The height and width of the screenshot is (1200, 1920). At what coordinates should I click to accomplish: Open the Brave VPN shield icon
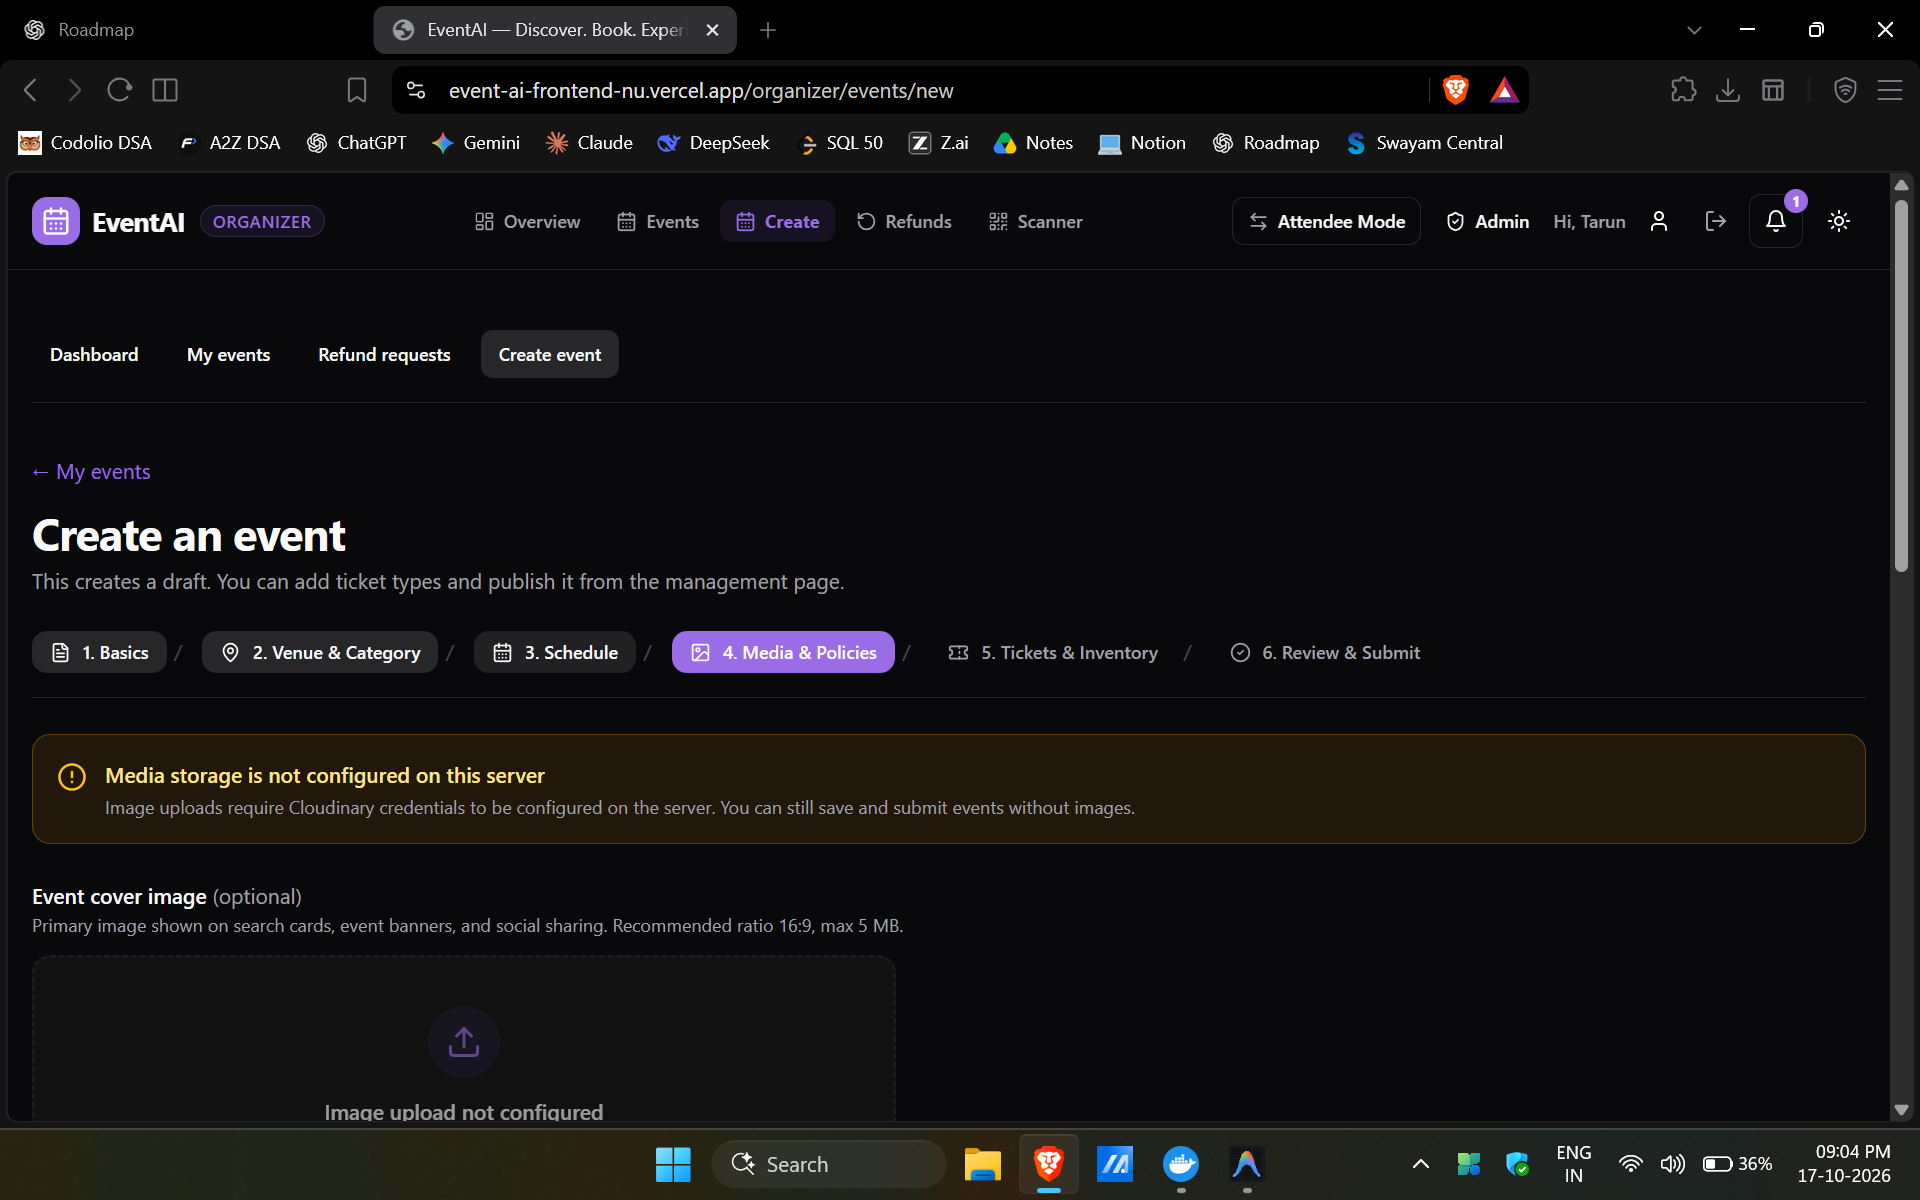1845,90
